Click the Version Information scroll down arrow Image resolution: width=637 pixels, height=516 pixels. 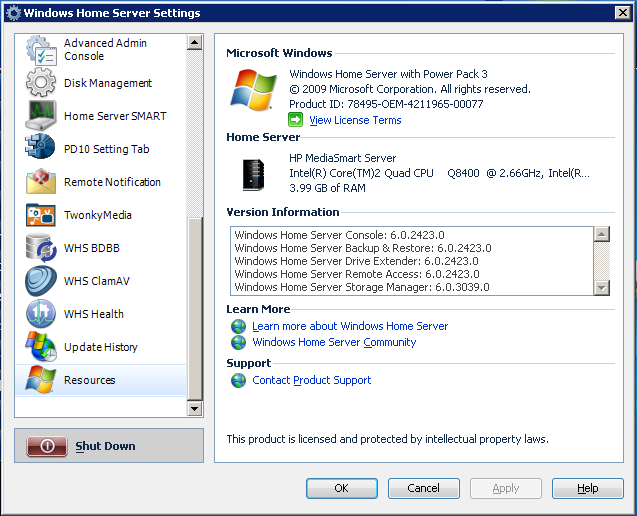[602, 288]
